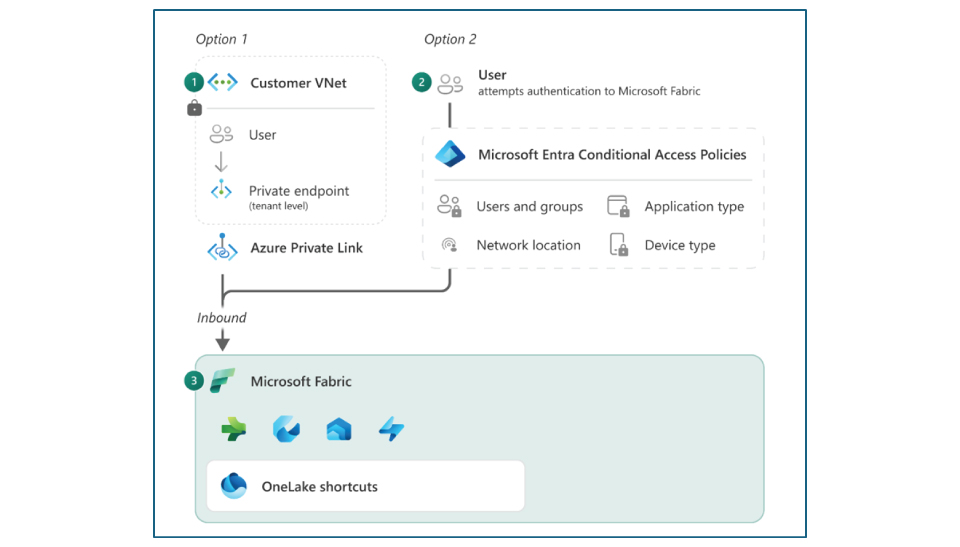Click the Microsoft Entra Conditional Access Policies title

pyautogui.click(x=612, y=154)
